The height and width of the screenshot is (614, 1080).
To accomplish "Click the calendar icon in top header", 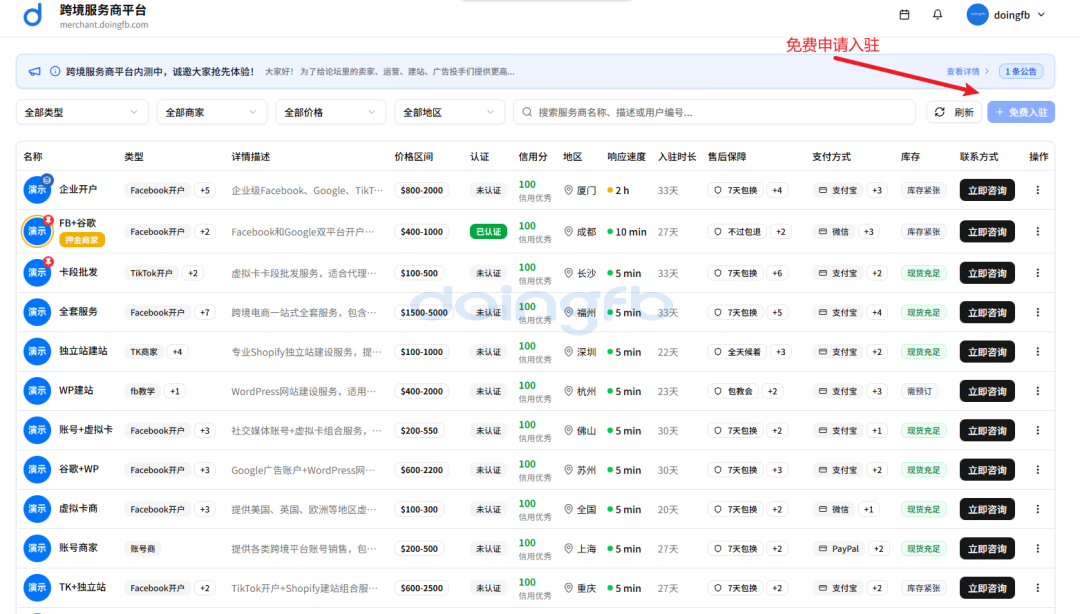I will click(905, 15).
